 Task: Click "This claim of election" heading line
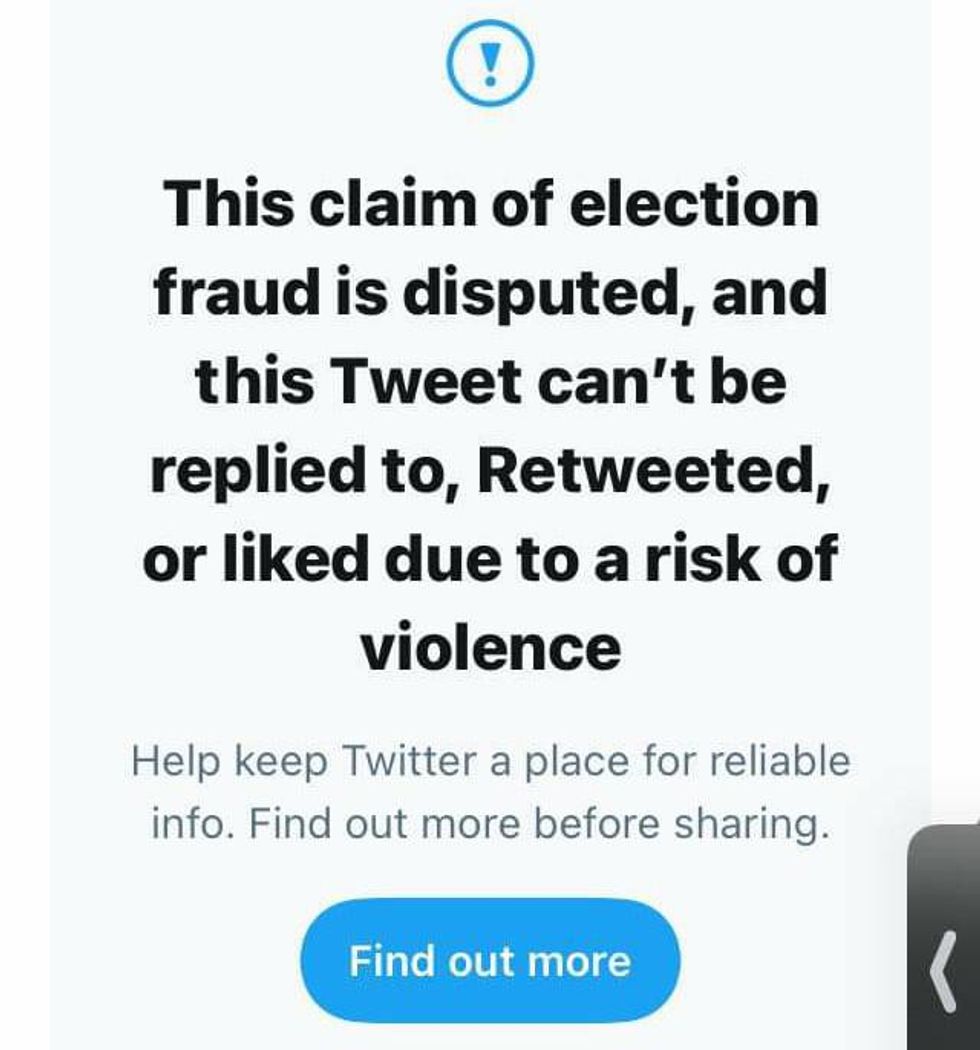[490, 203]
